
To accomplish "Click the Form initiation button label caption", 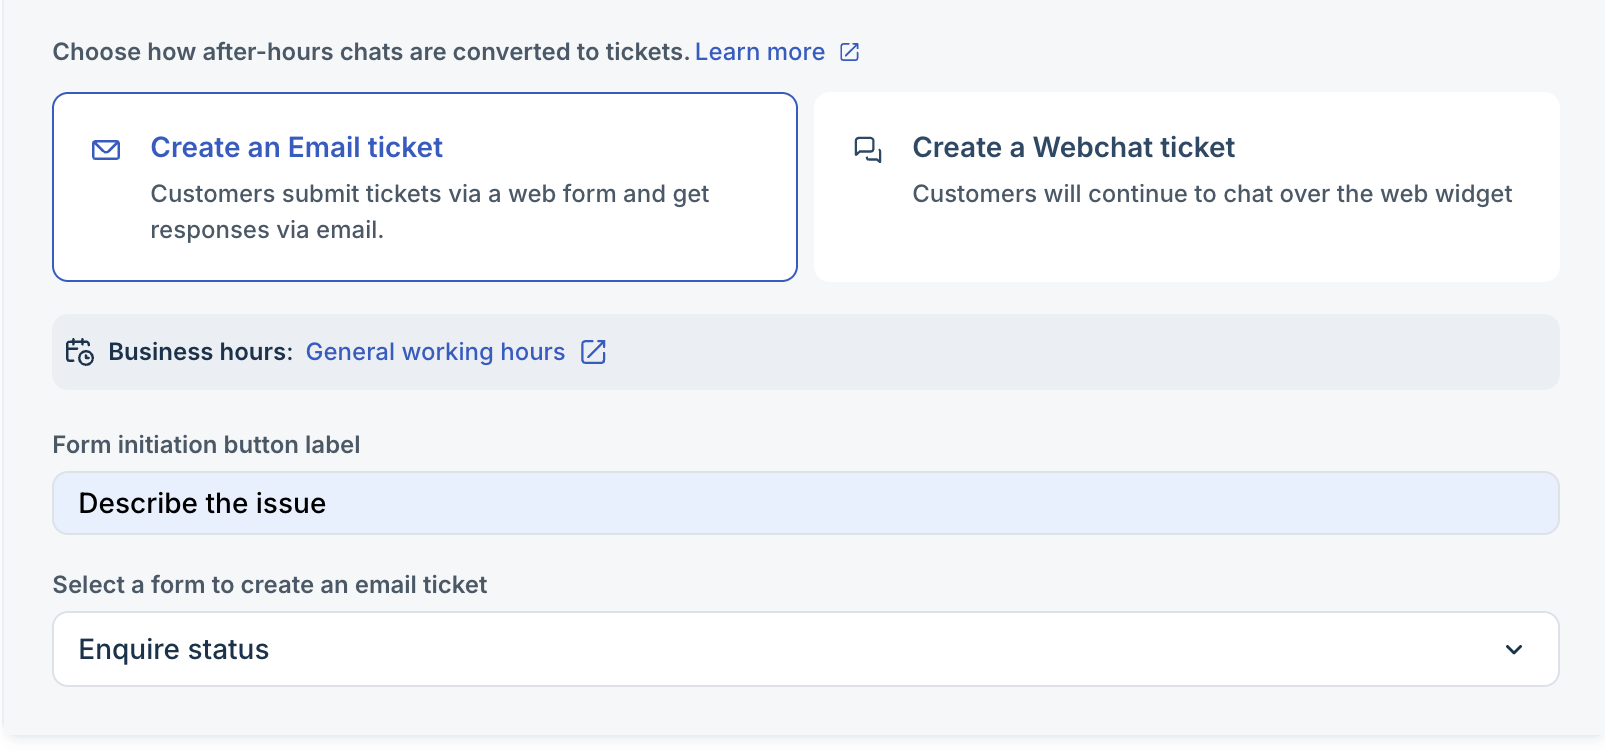I will tap(206, 445).
